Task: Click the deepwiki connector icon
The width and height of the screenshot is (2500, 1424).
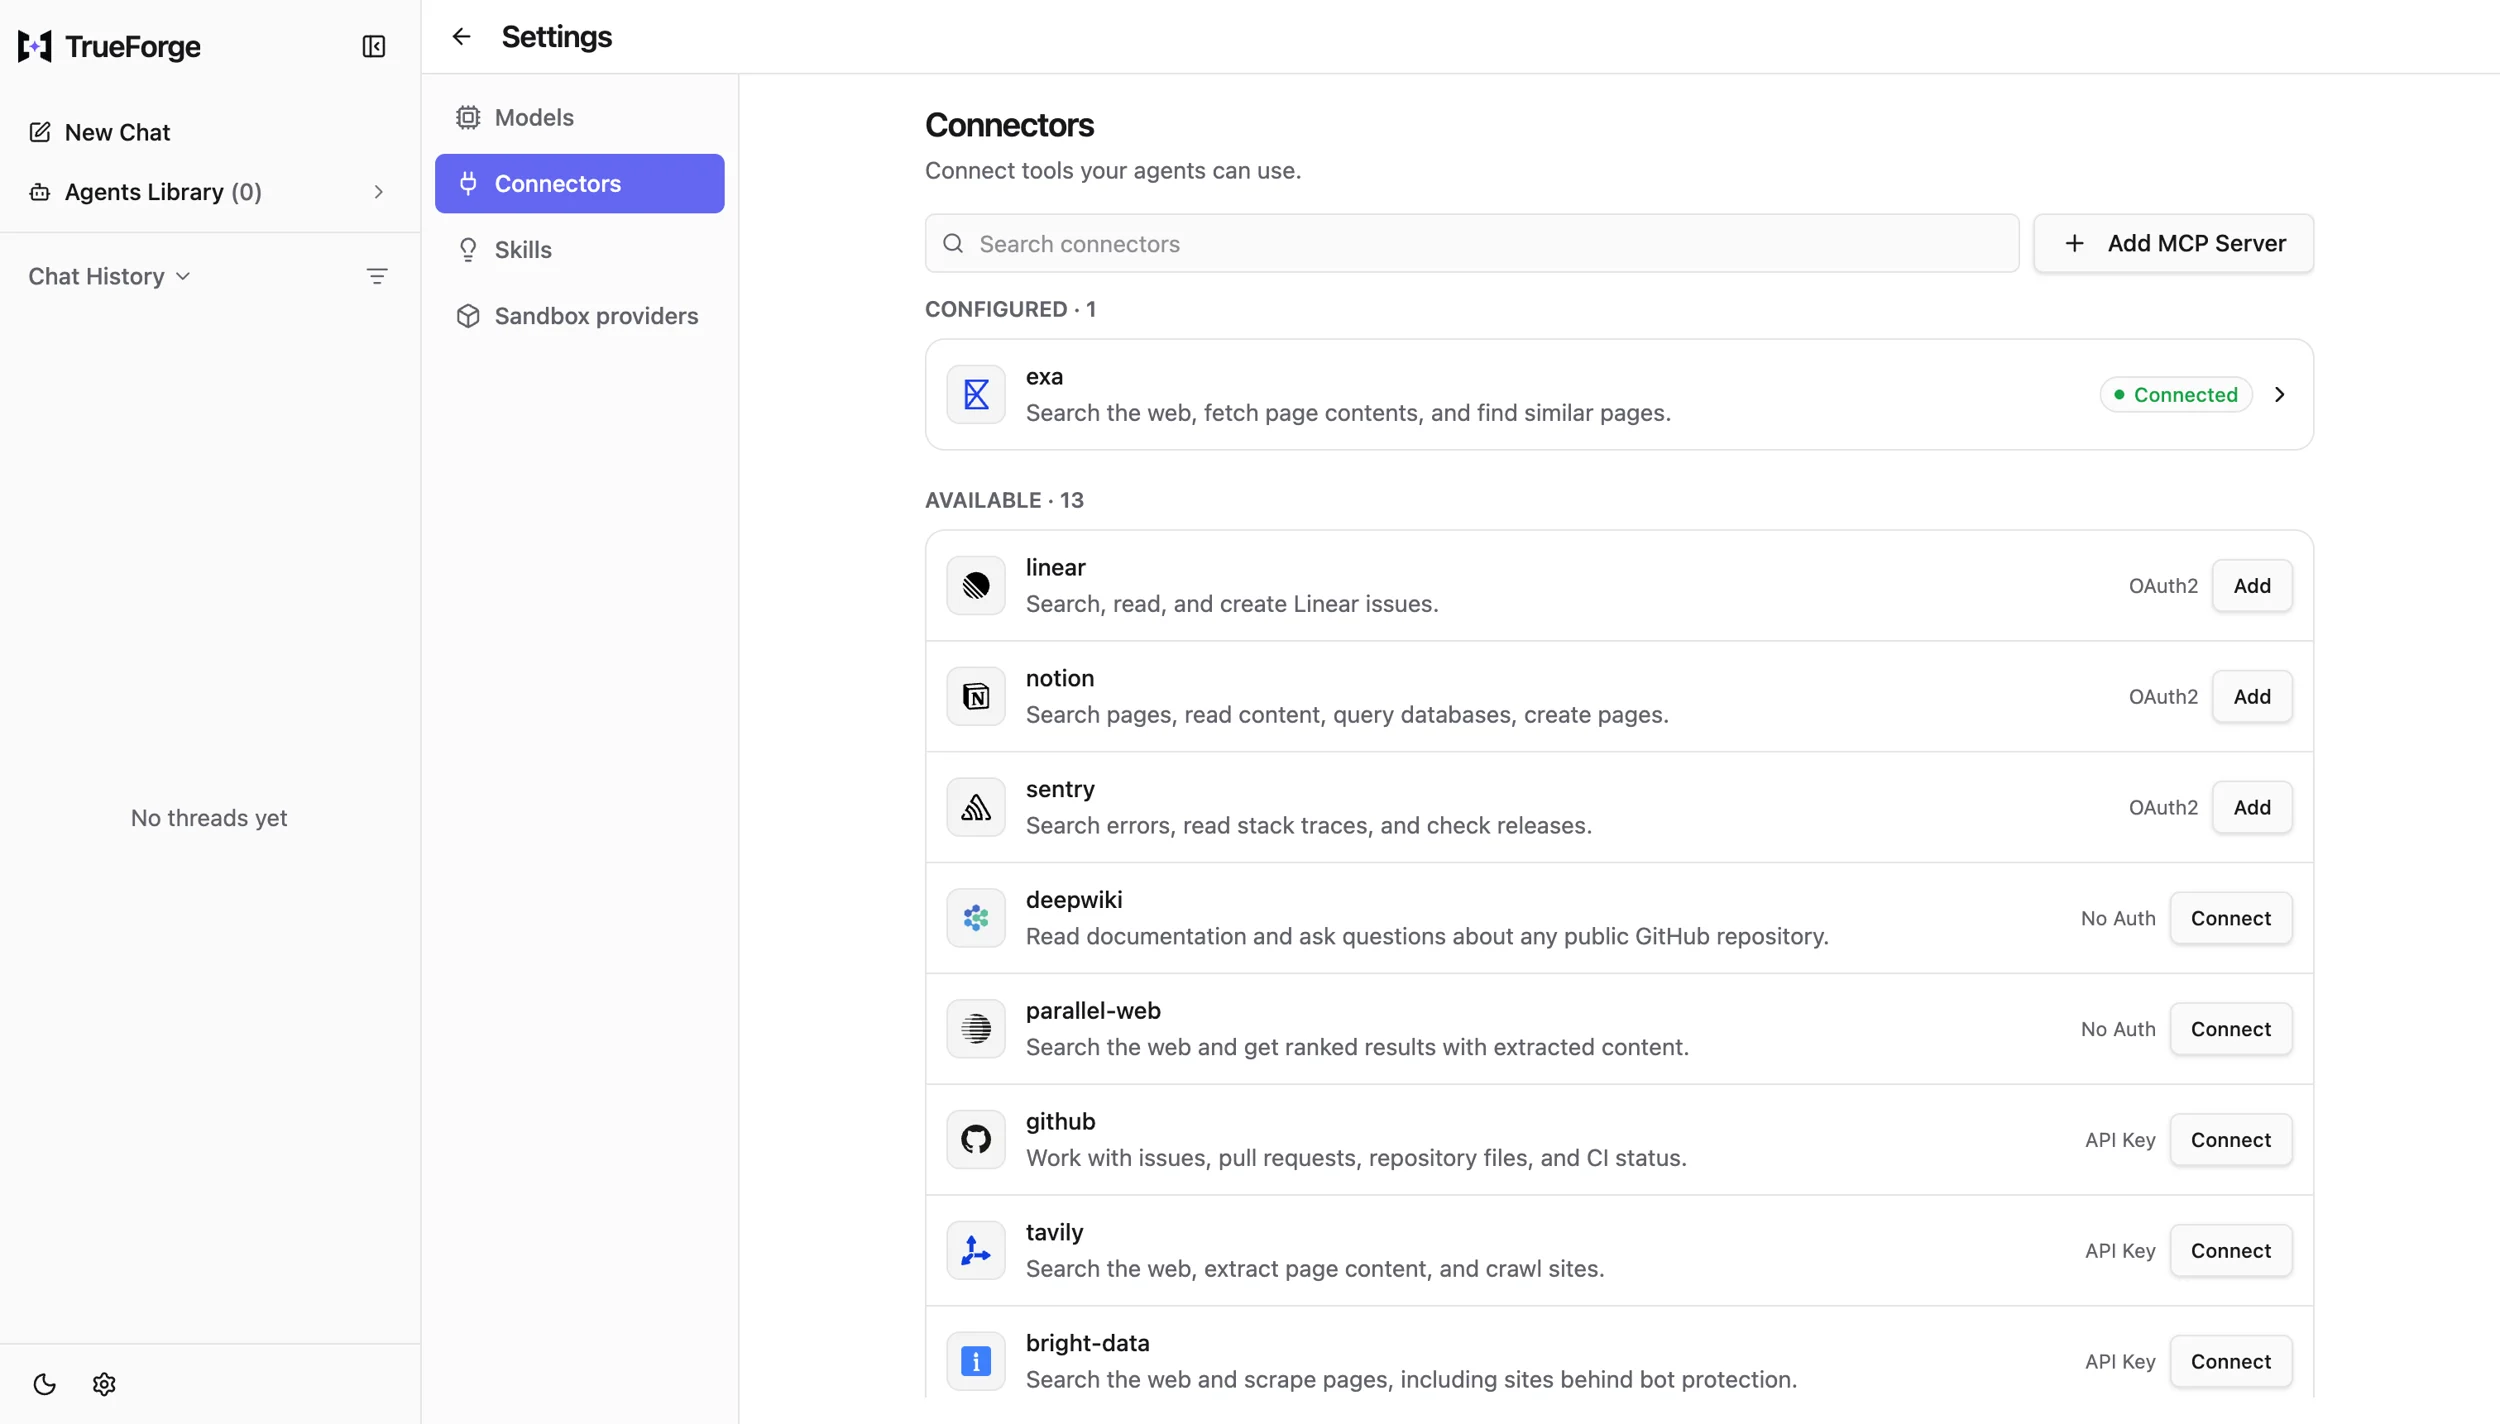Action: 976,918
